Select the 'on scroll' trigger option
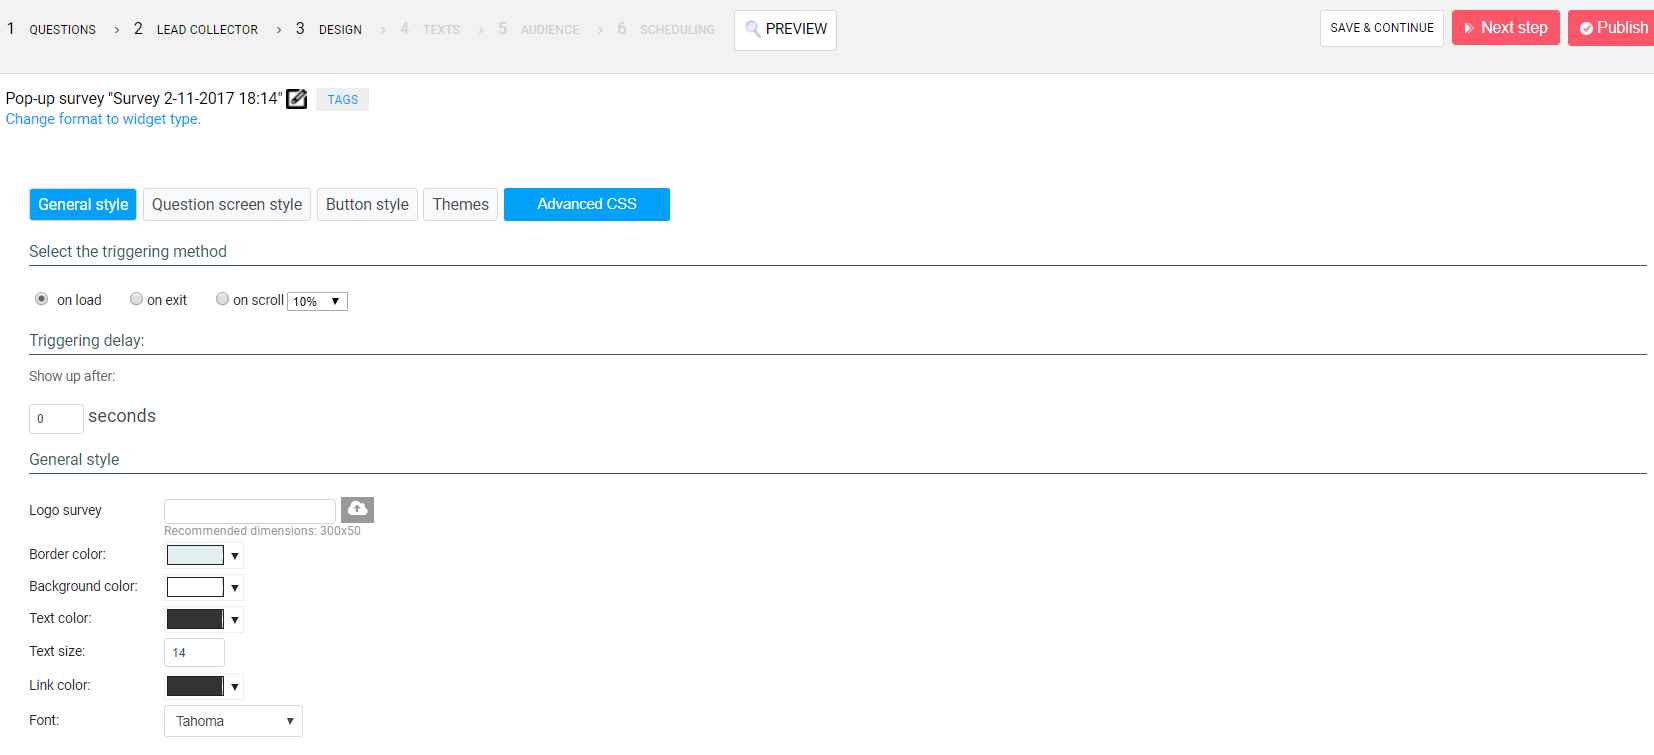The image size is (1654, 755). click(223, 299)
